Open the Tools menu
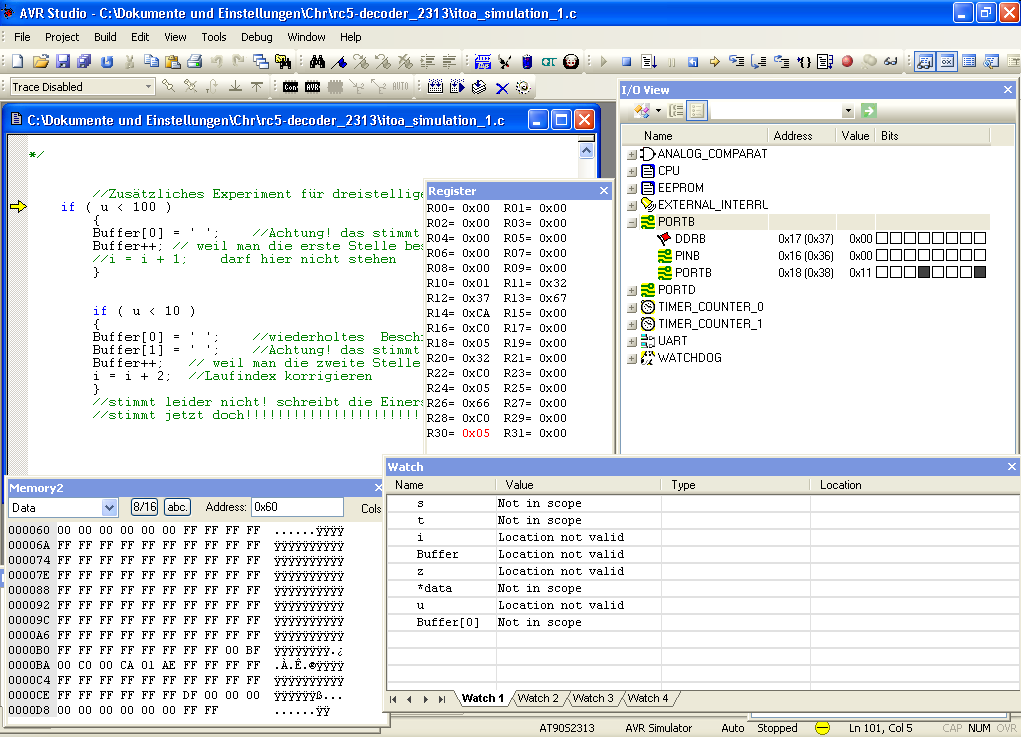This screenshot has height=737, width=1021. [x=214, y=37]
